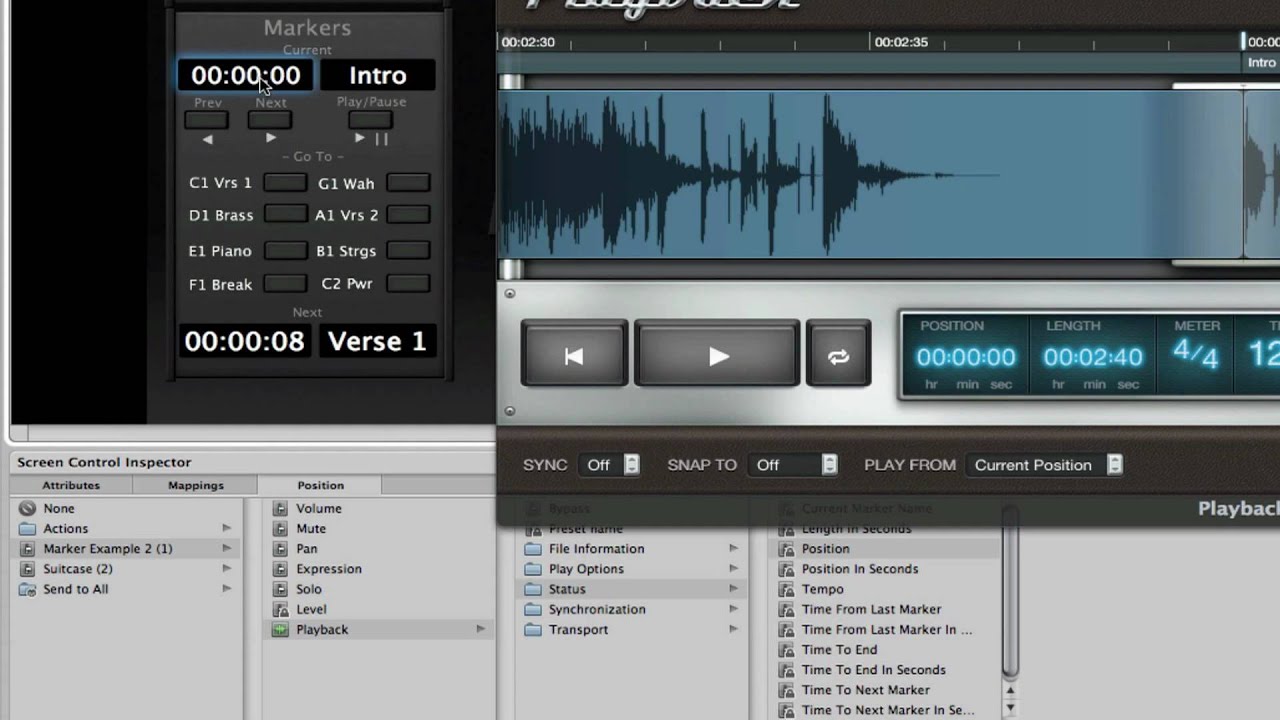Click the E1 Piano go-to button
Viewport: 1280px width, 720px height.
(285, 251)
